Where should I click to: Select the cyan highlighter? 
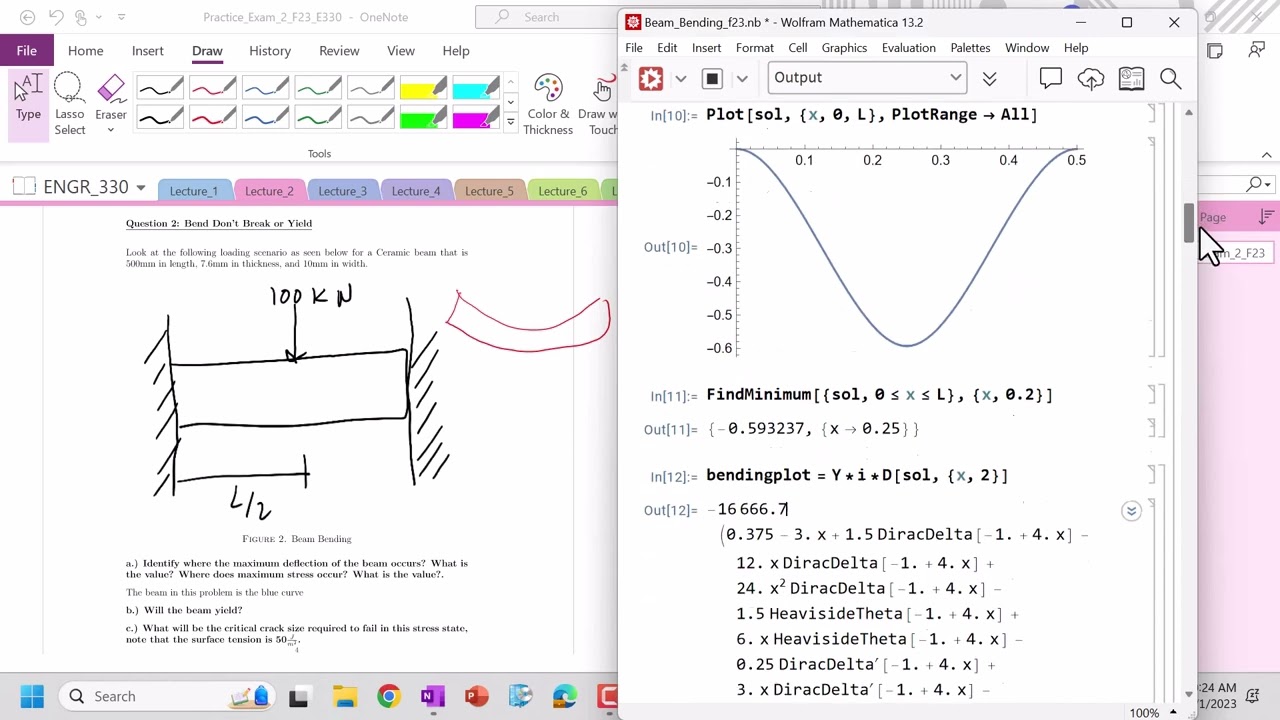475,90
